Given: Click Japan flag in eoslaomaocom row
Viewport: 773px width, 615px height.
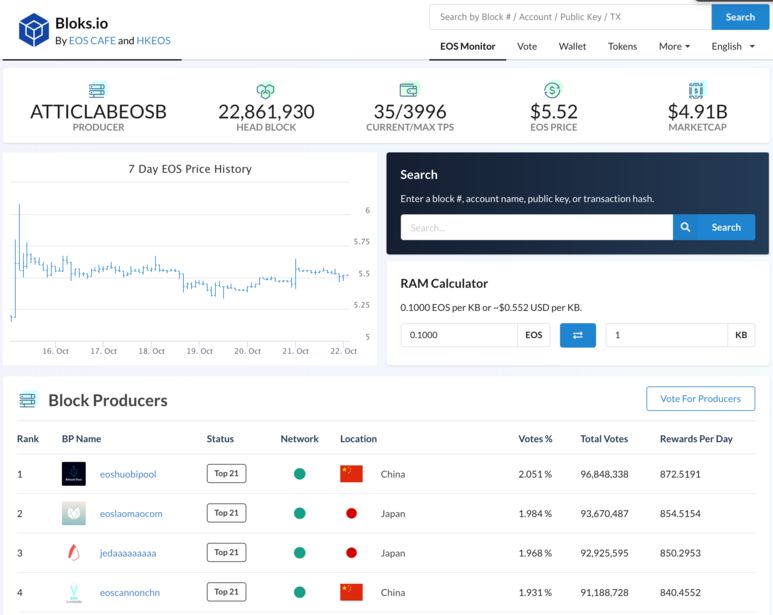Looking at the screenshot, I should pyautogui.click(x=351, y=513).
